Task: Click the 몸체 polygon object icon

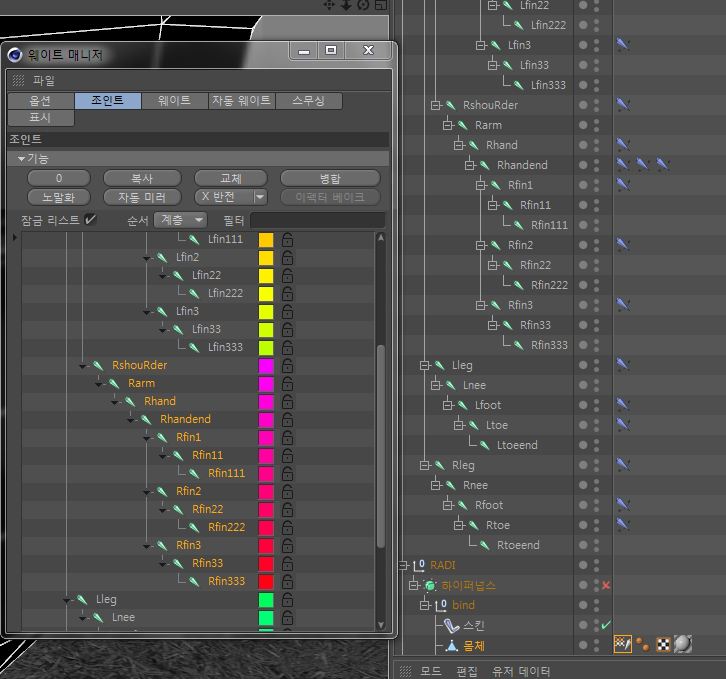Action: pos(451,645)
